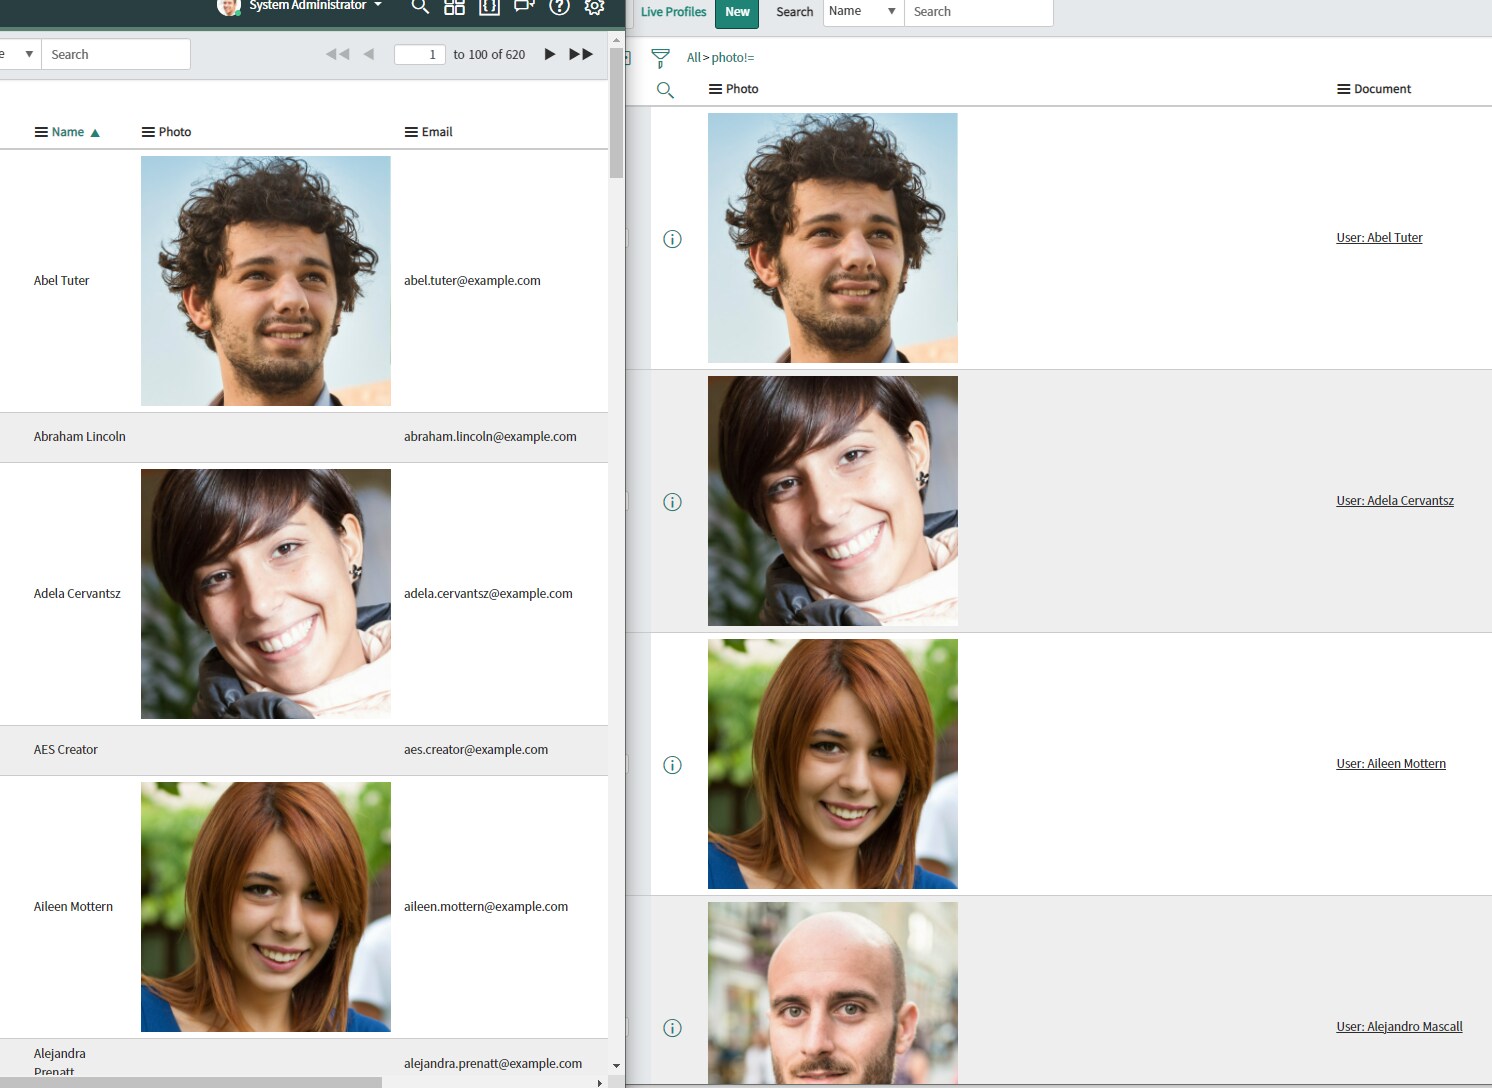Open Document column options menu icon
The height and width of the screenshot is (1088, 1492).
[x=1344, y=89]
